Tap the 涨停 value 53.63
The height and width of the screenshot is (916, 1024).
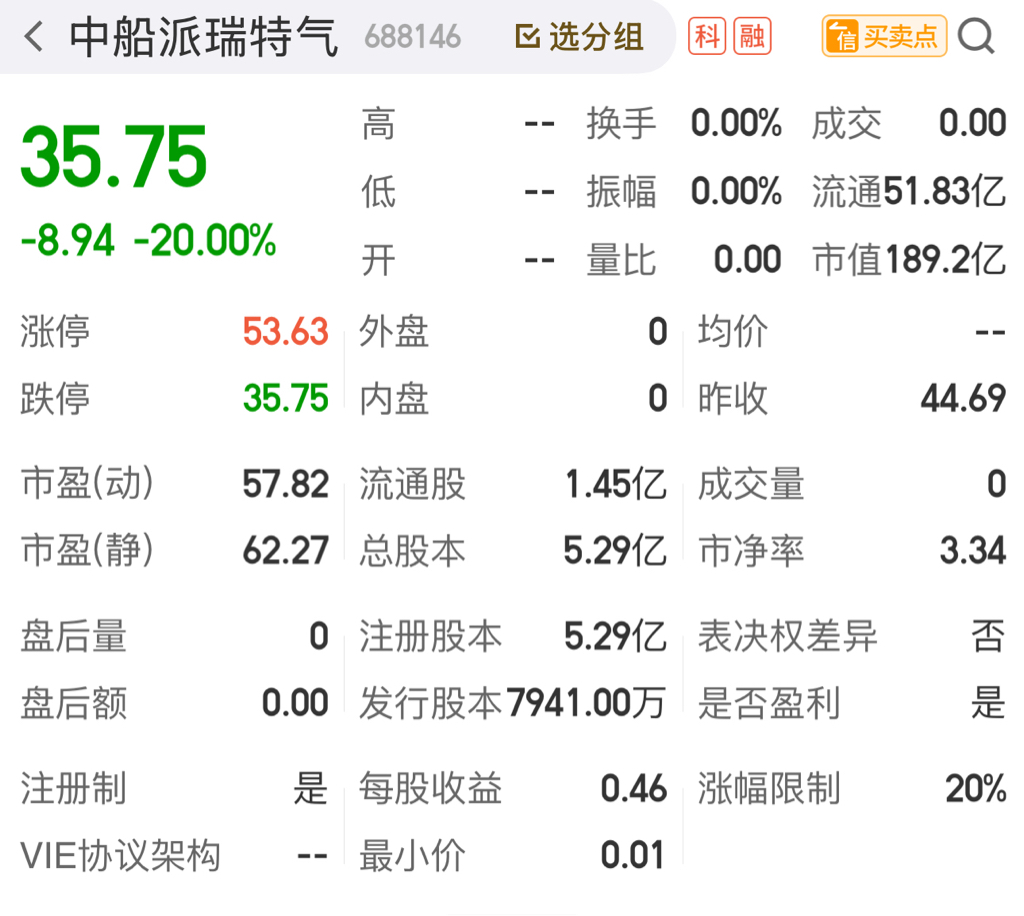[285, 332]
